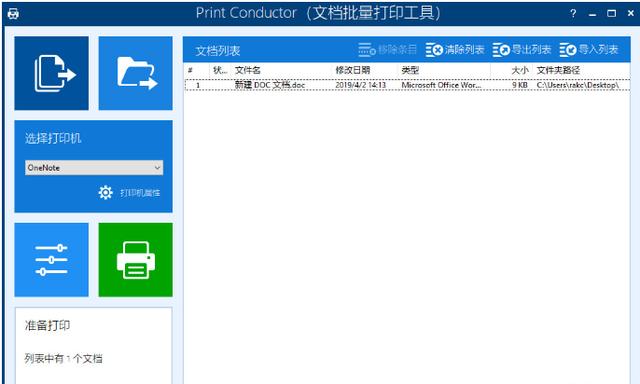This screenshot has width=640, height=384.
Task: Maximize the Print Conductor window
Action: 611,13
